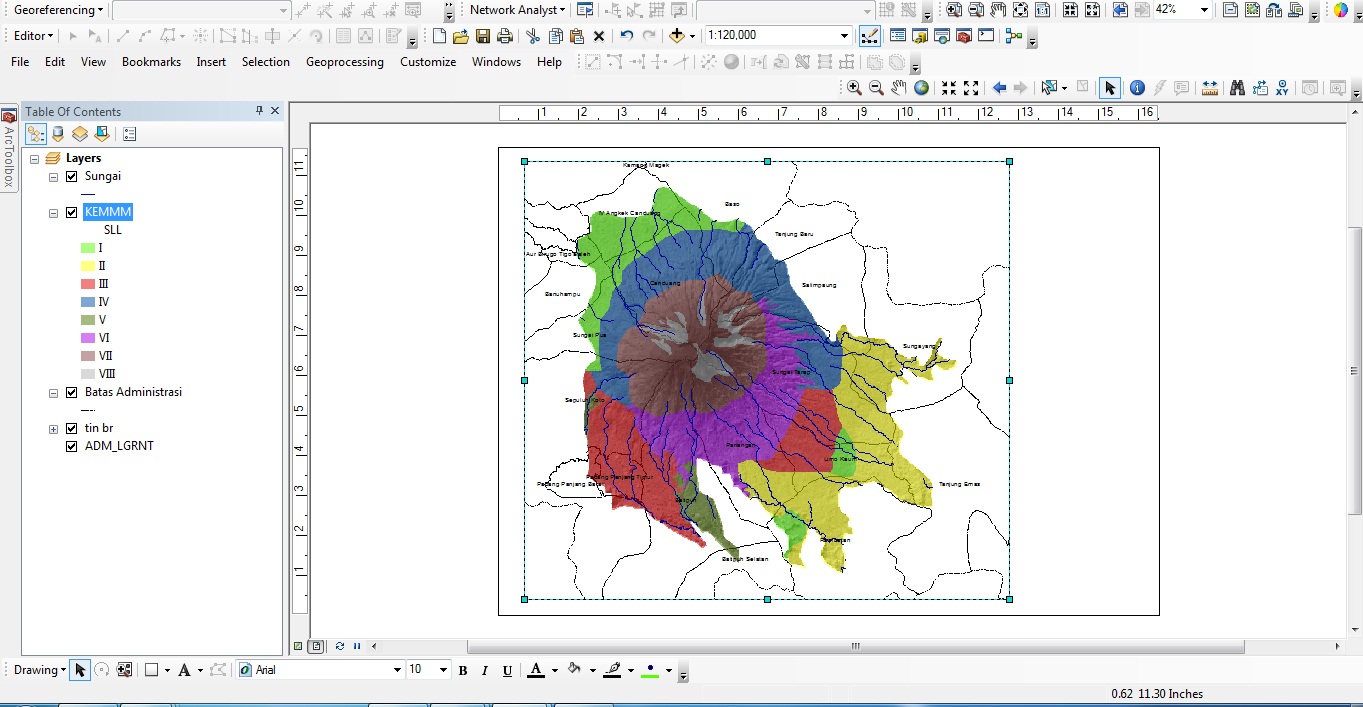This screenshot has height=707, width=1363.
Task: Toggle Batas Administrasi layer visibility
Action: 71,392
